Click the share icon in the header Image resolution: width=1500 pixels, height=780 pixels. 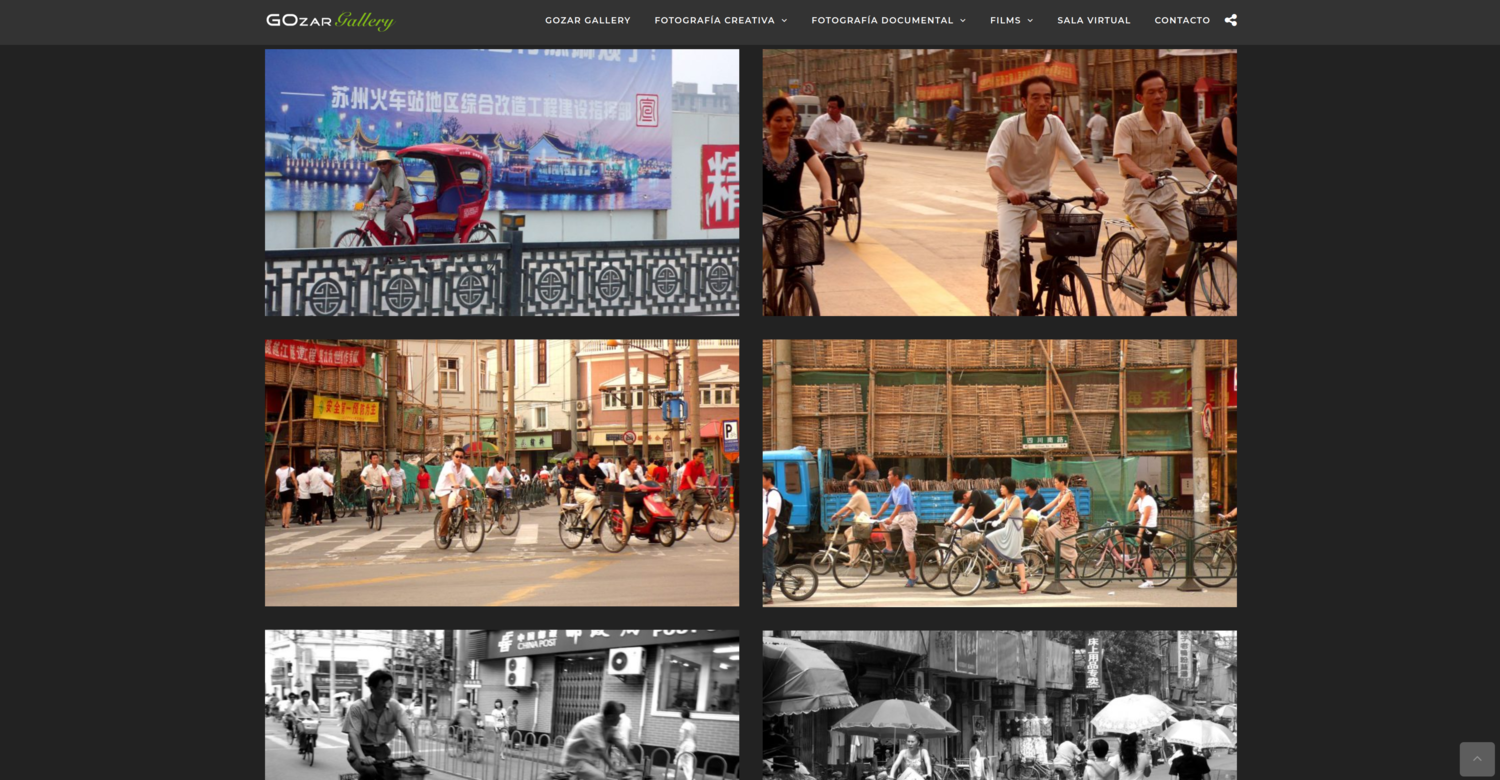coord(1230,20)
